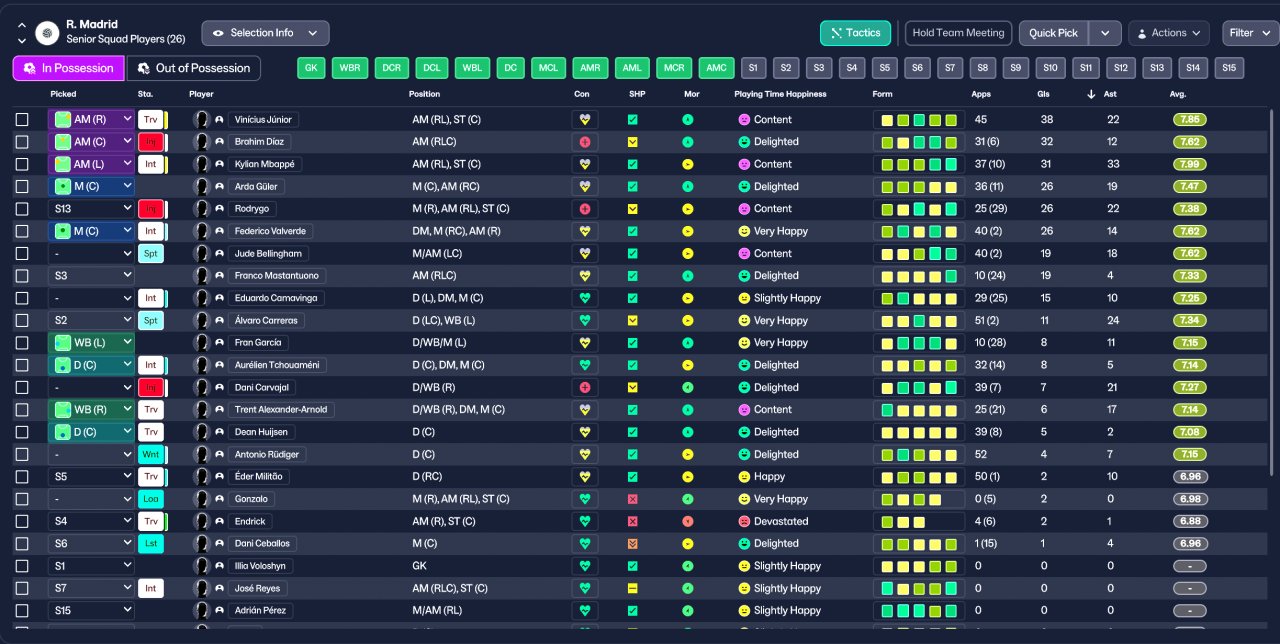Open the Selection Info dropdown
The image size is (1280, 644).
click(265, 33)
